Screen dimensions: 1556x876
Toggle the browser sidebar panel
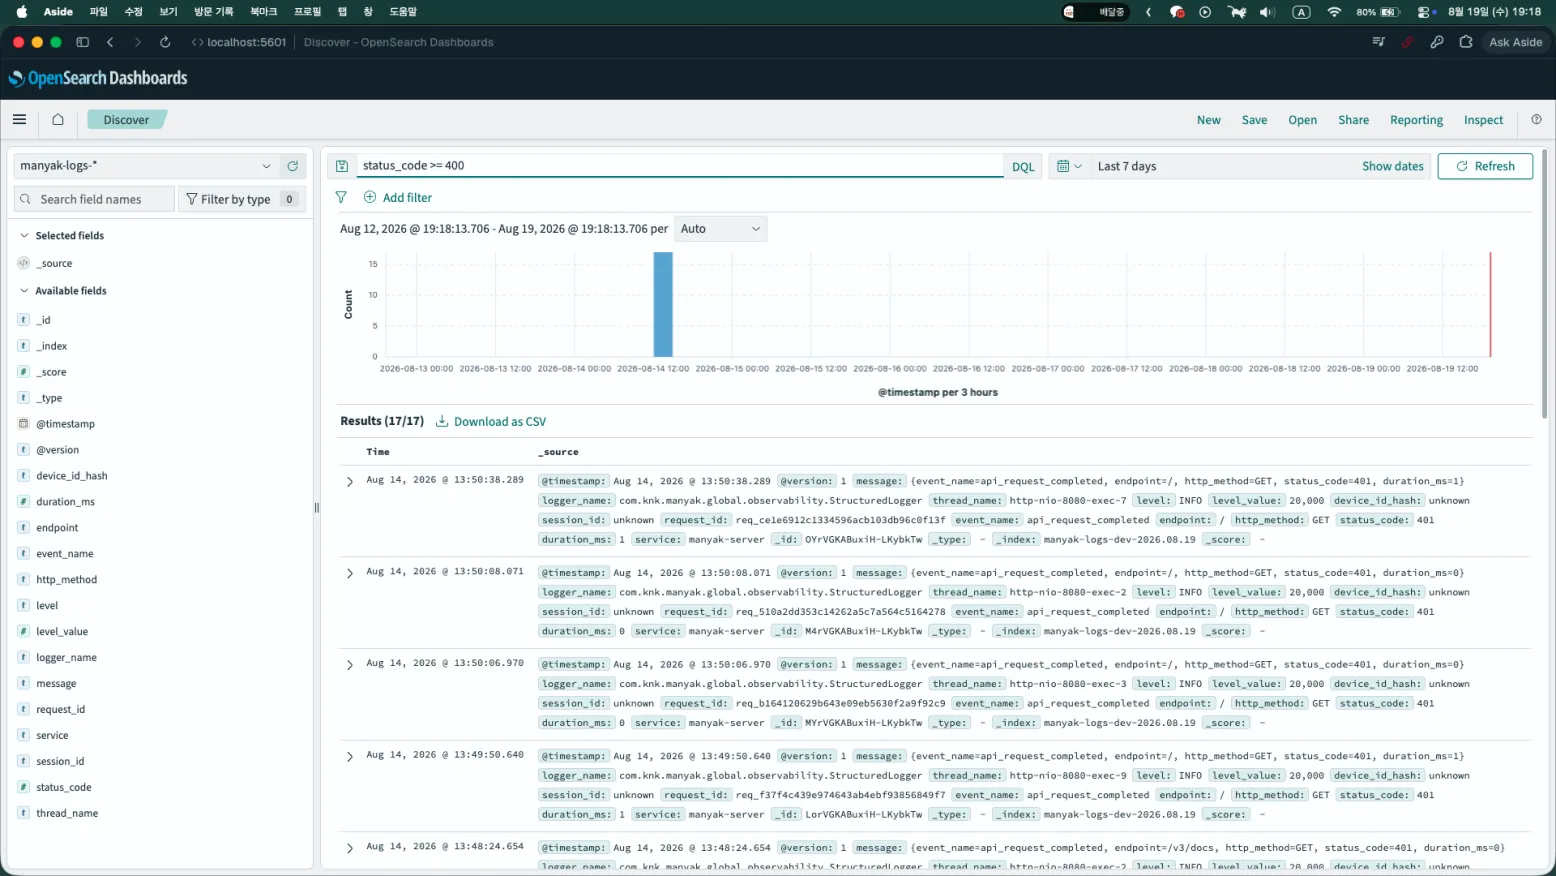(83, 42)
